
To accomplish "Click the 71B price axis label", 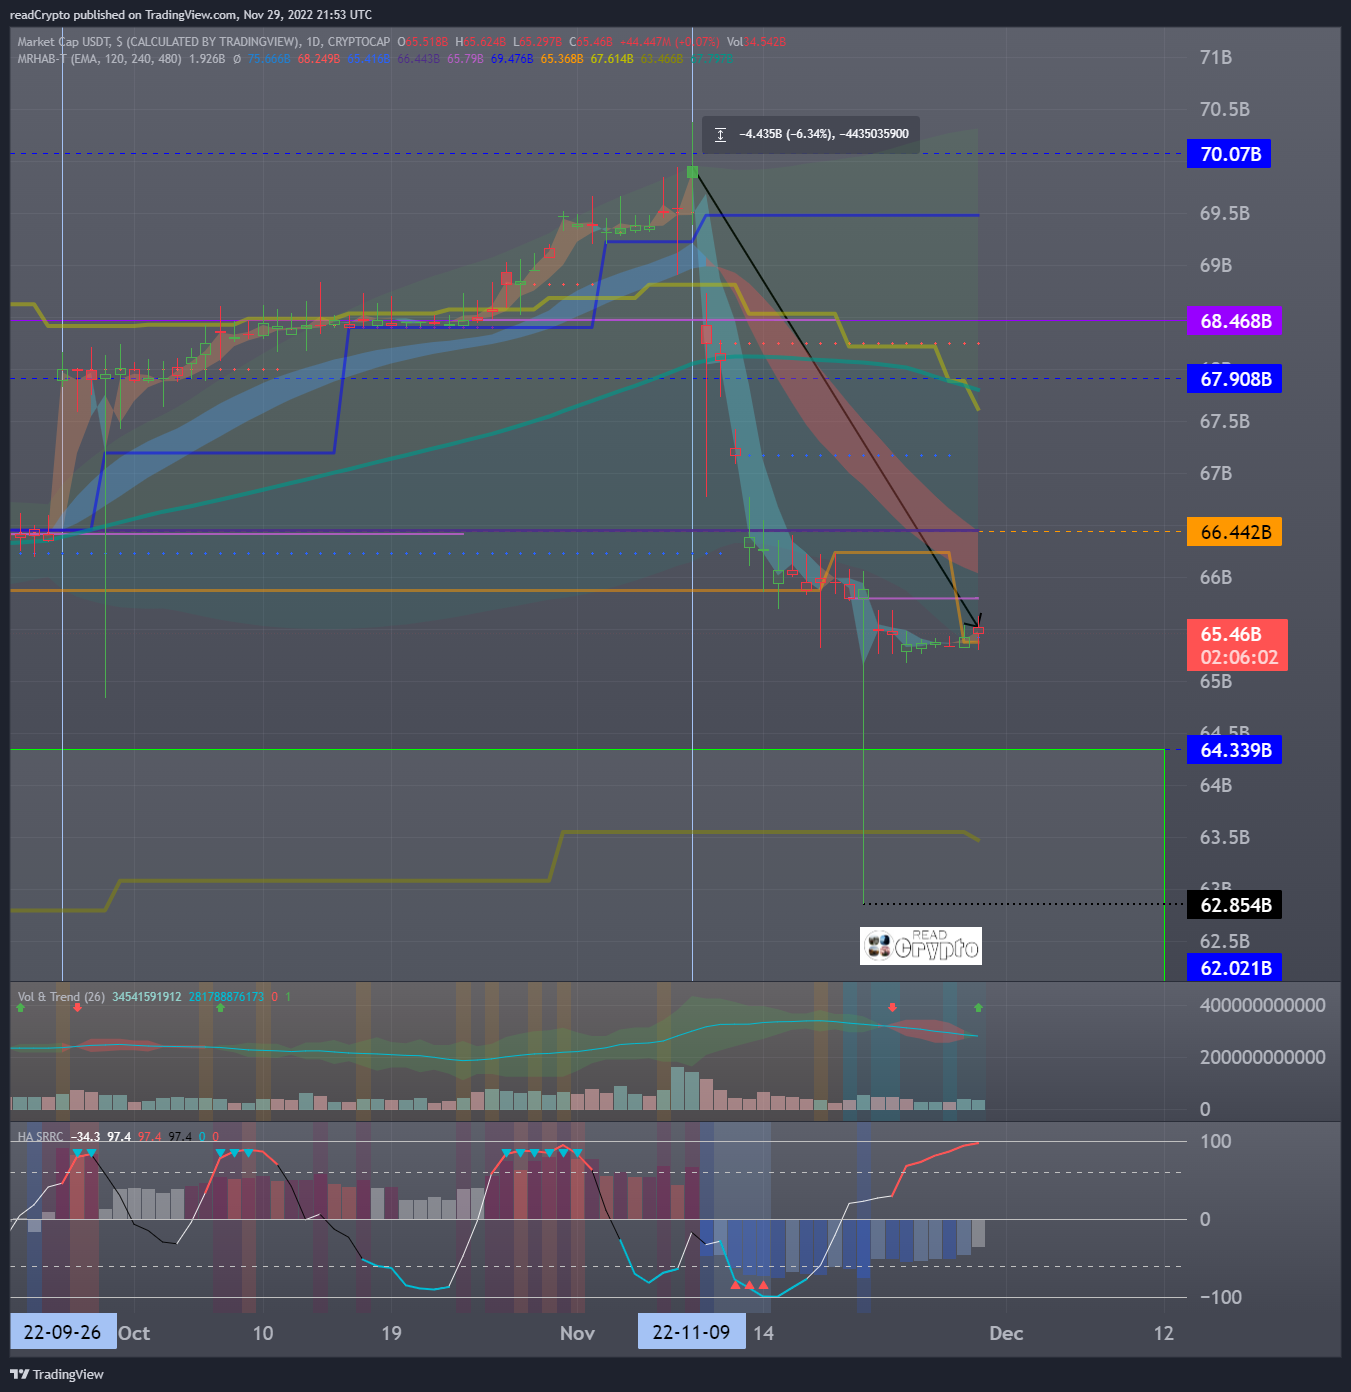I will coord(1216,57).
